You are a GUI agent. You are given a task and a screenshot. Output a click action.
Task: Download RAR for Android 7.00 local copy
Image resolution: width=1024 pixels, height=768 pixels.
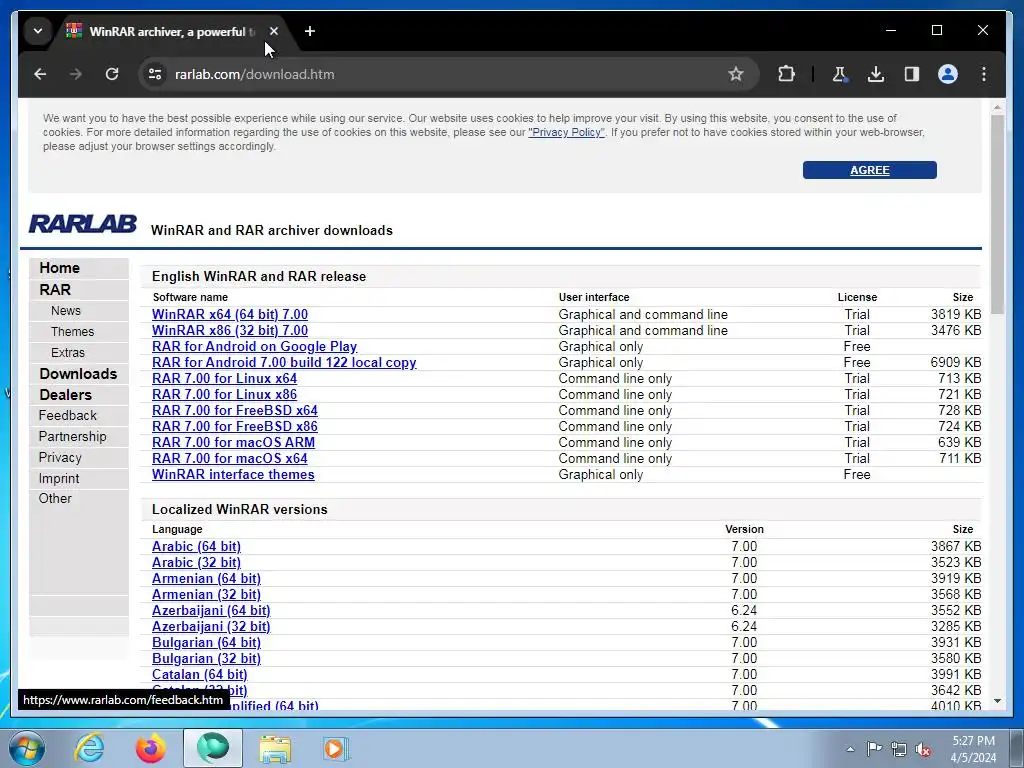(x=284, y=362)
